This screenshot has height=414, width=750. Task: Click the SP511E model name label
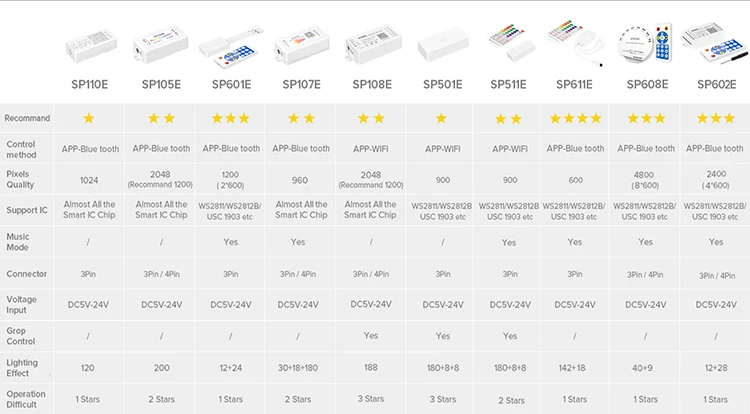pos(510,84)
